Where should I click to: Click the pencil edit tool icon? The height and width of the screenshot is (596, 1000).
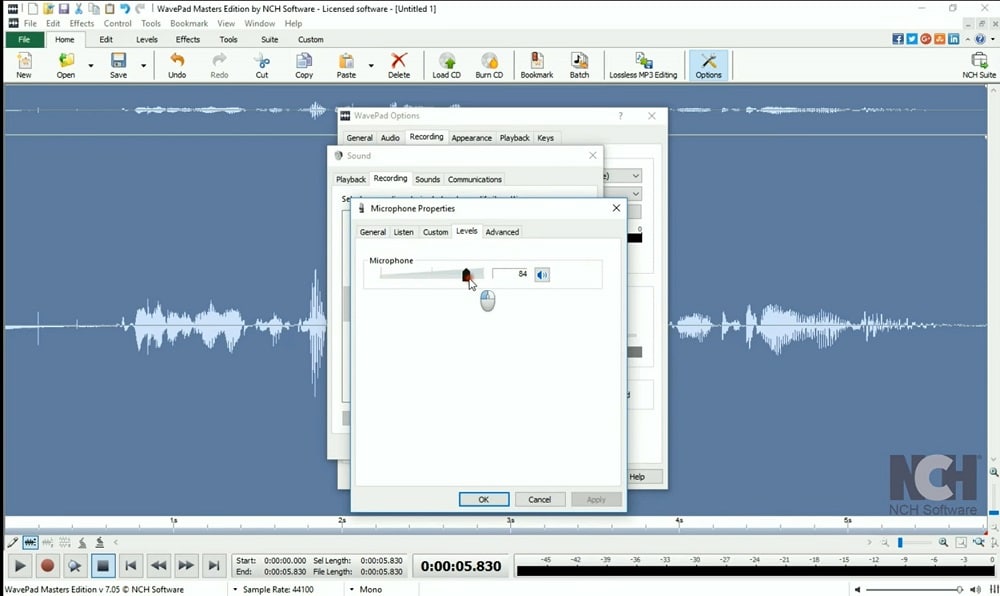tap(12, 542)
